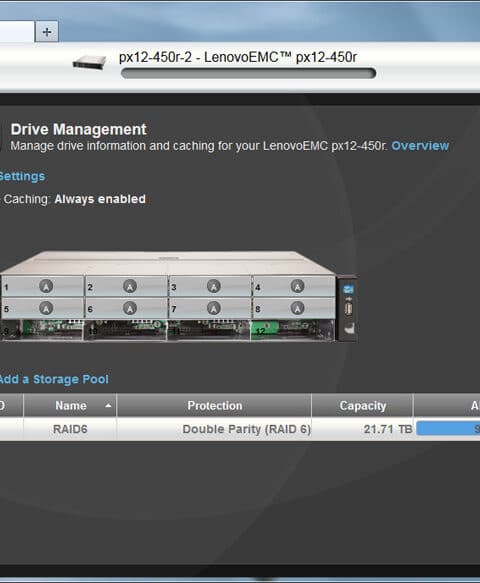480x583 pixels.
Task: Click the px12-450r device thumbnail in header
Action: point(90,62)
